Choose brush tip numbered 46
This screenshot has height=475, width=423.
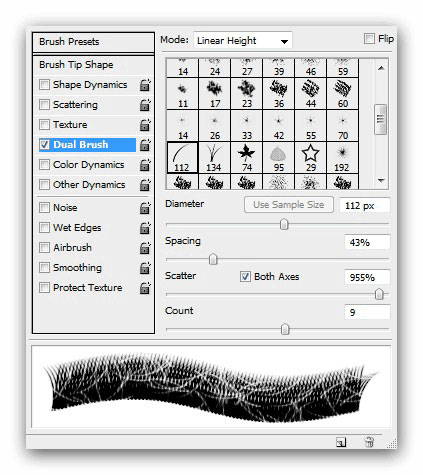coord(310,68)
